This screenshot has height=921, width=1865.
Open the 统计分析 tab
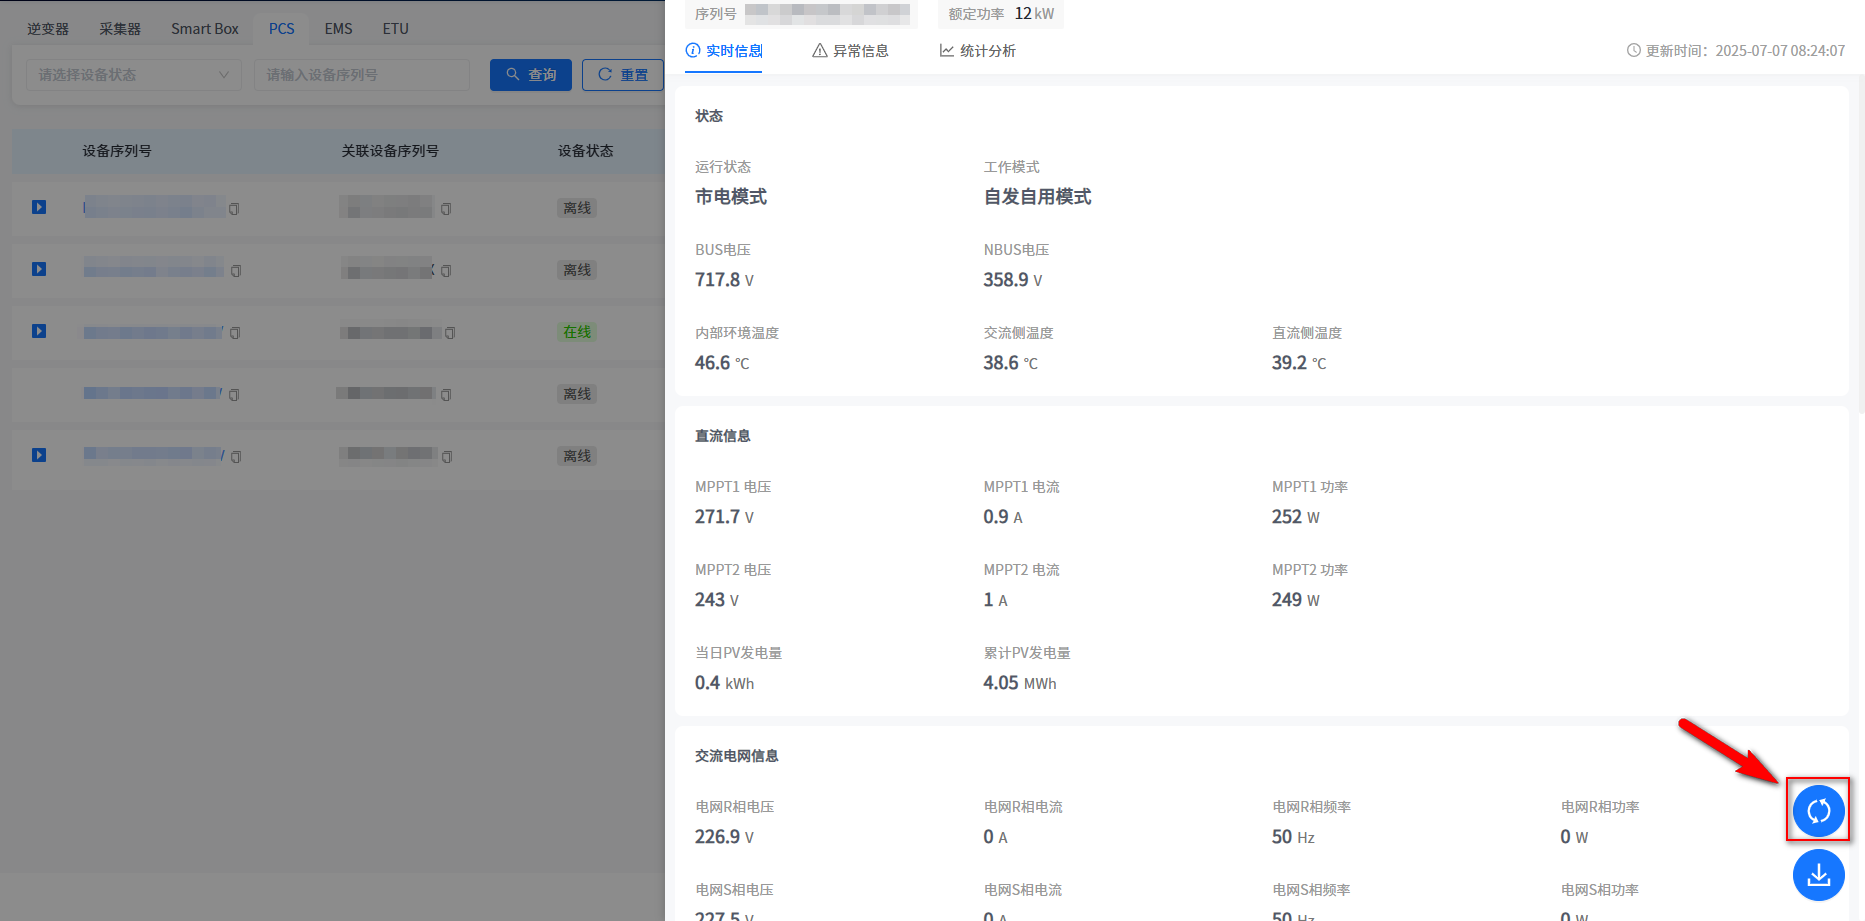click(977, 51)
